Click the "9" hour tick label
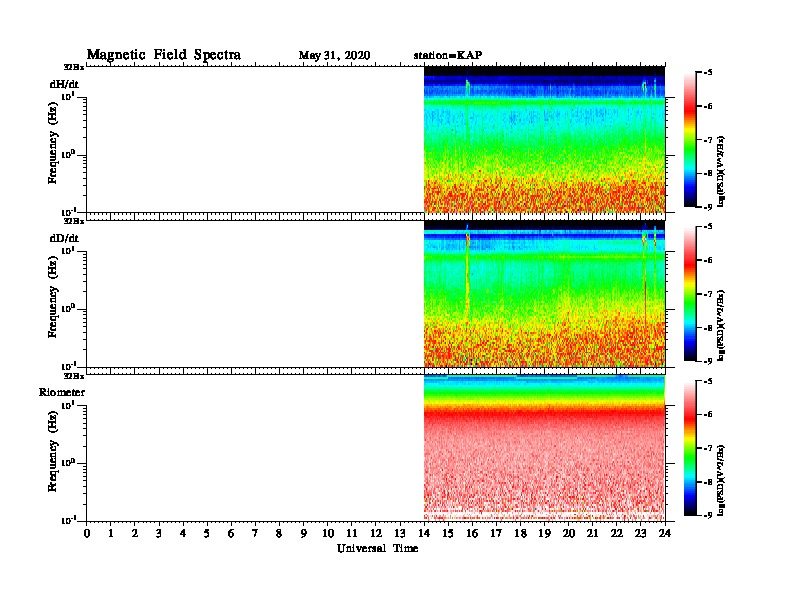 pos(304,533)
